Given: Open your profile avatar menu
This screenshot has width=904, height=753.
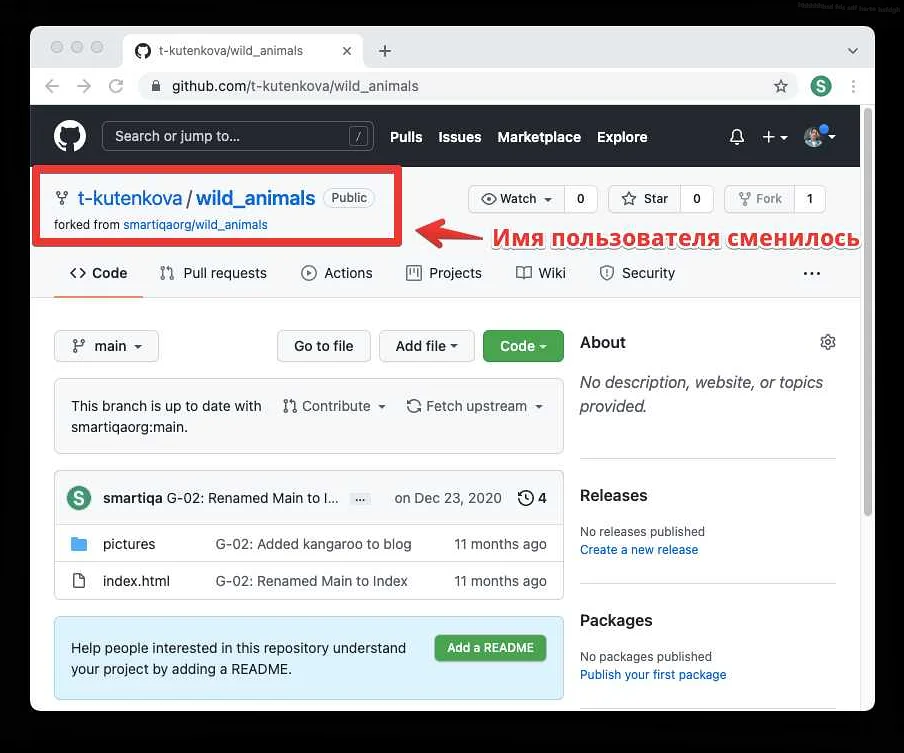Looking at the screenshot, I should pos(815,136).
